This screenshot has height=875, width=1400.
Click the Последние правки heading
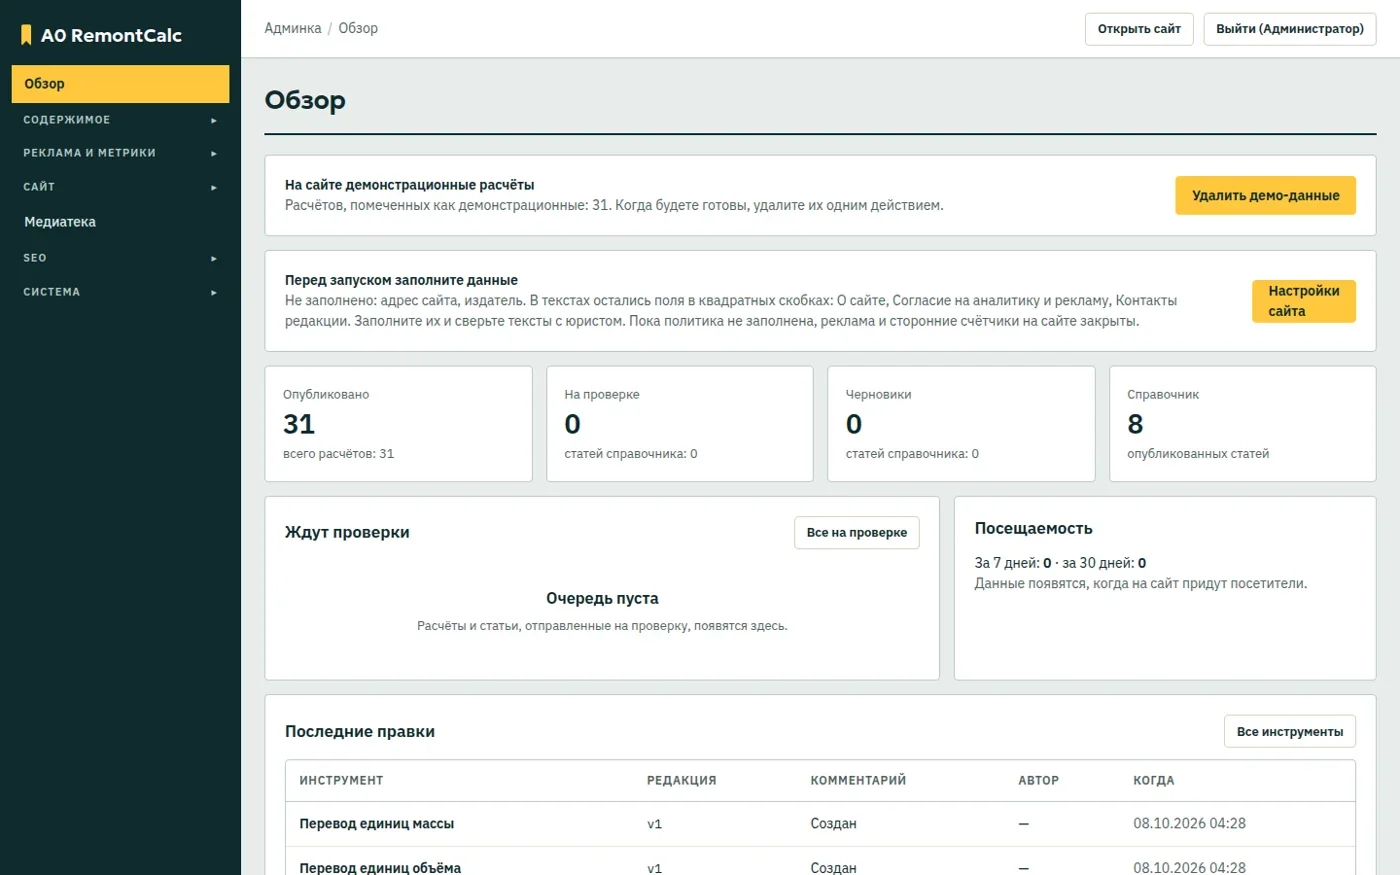pos(360,732)
